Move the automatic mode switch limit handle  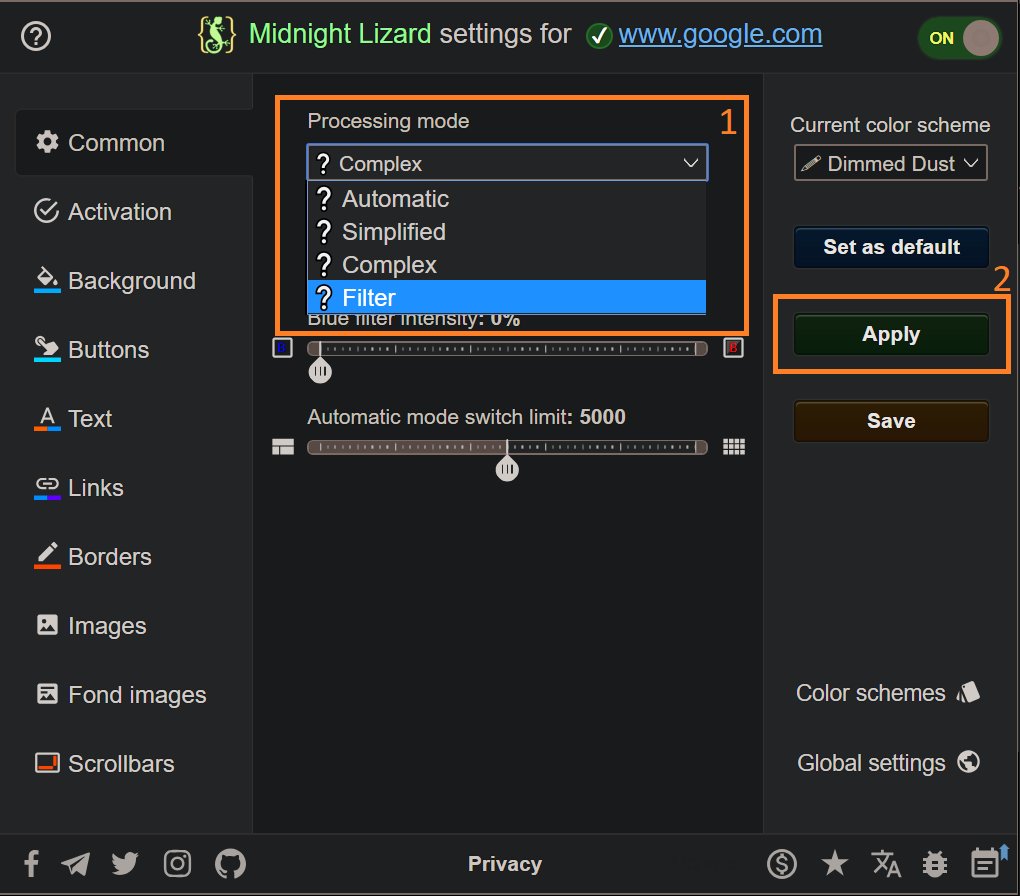(x=507, y=468)
